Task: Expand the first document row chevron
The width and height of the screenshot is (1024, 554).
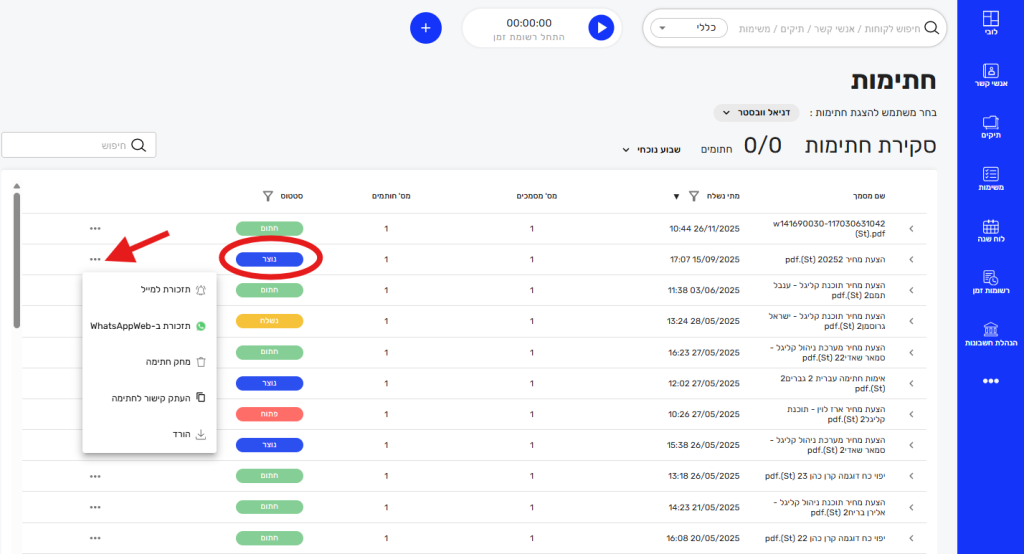Action: click(x=911, y=229)
